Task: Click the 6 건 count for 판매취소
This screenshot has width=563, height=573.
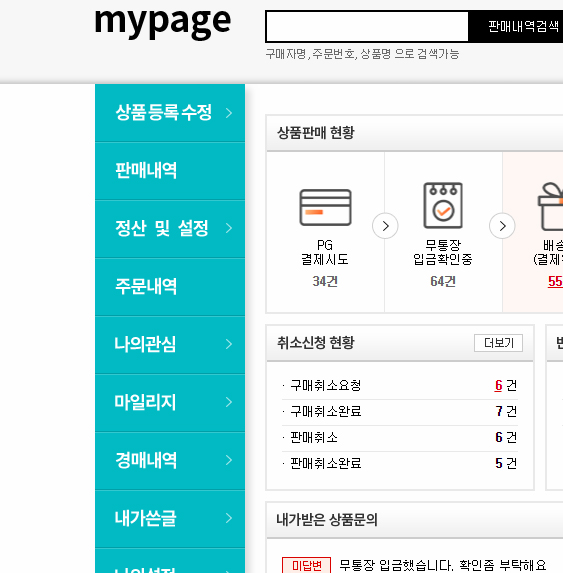Action: click(x=506, y=437)
